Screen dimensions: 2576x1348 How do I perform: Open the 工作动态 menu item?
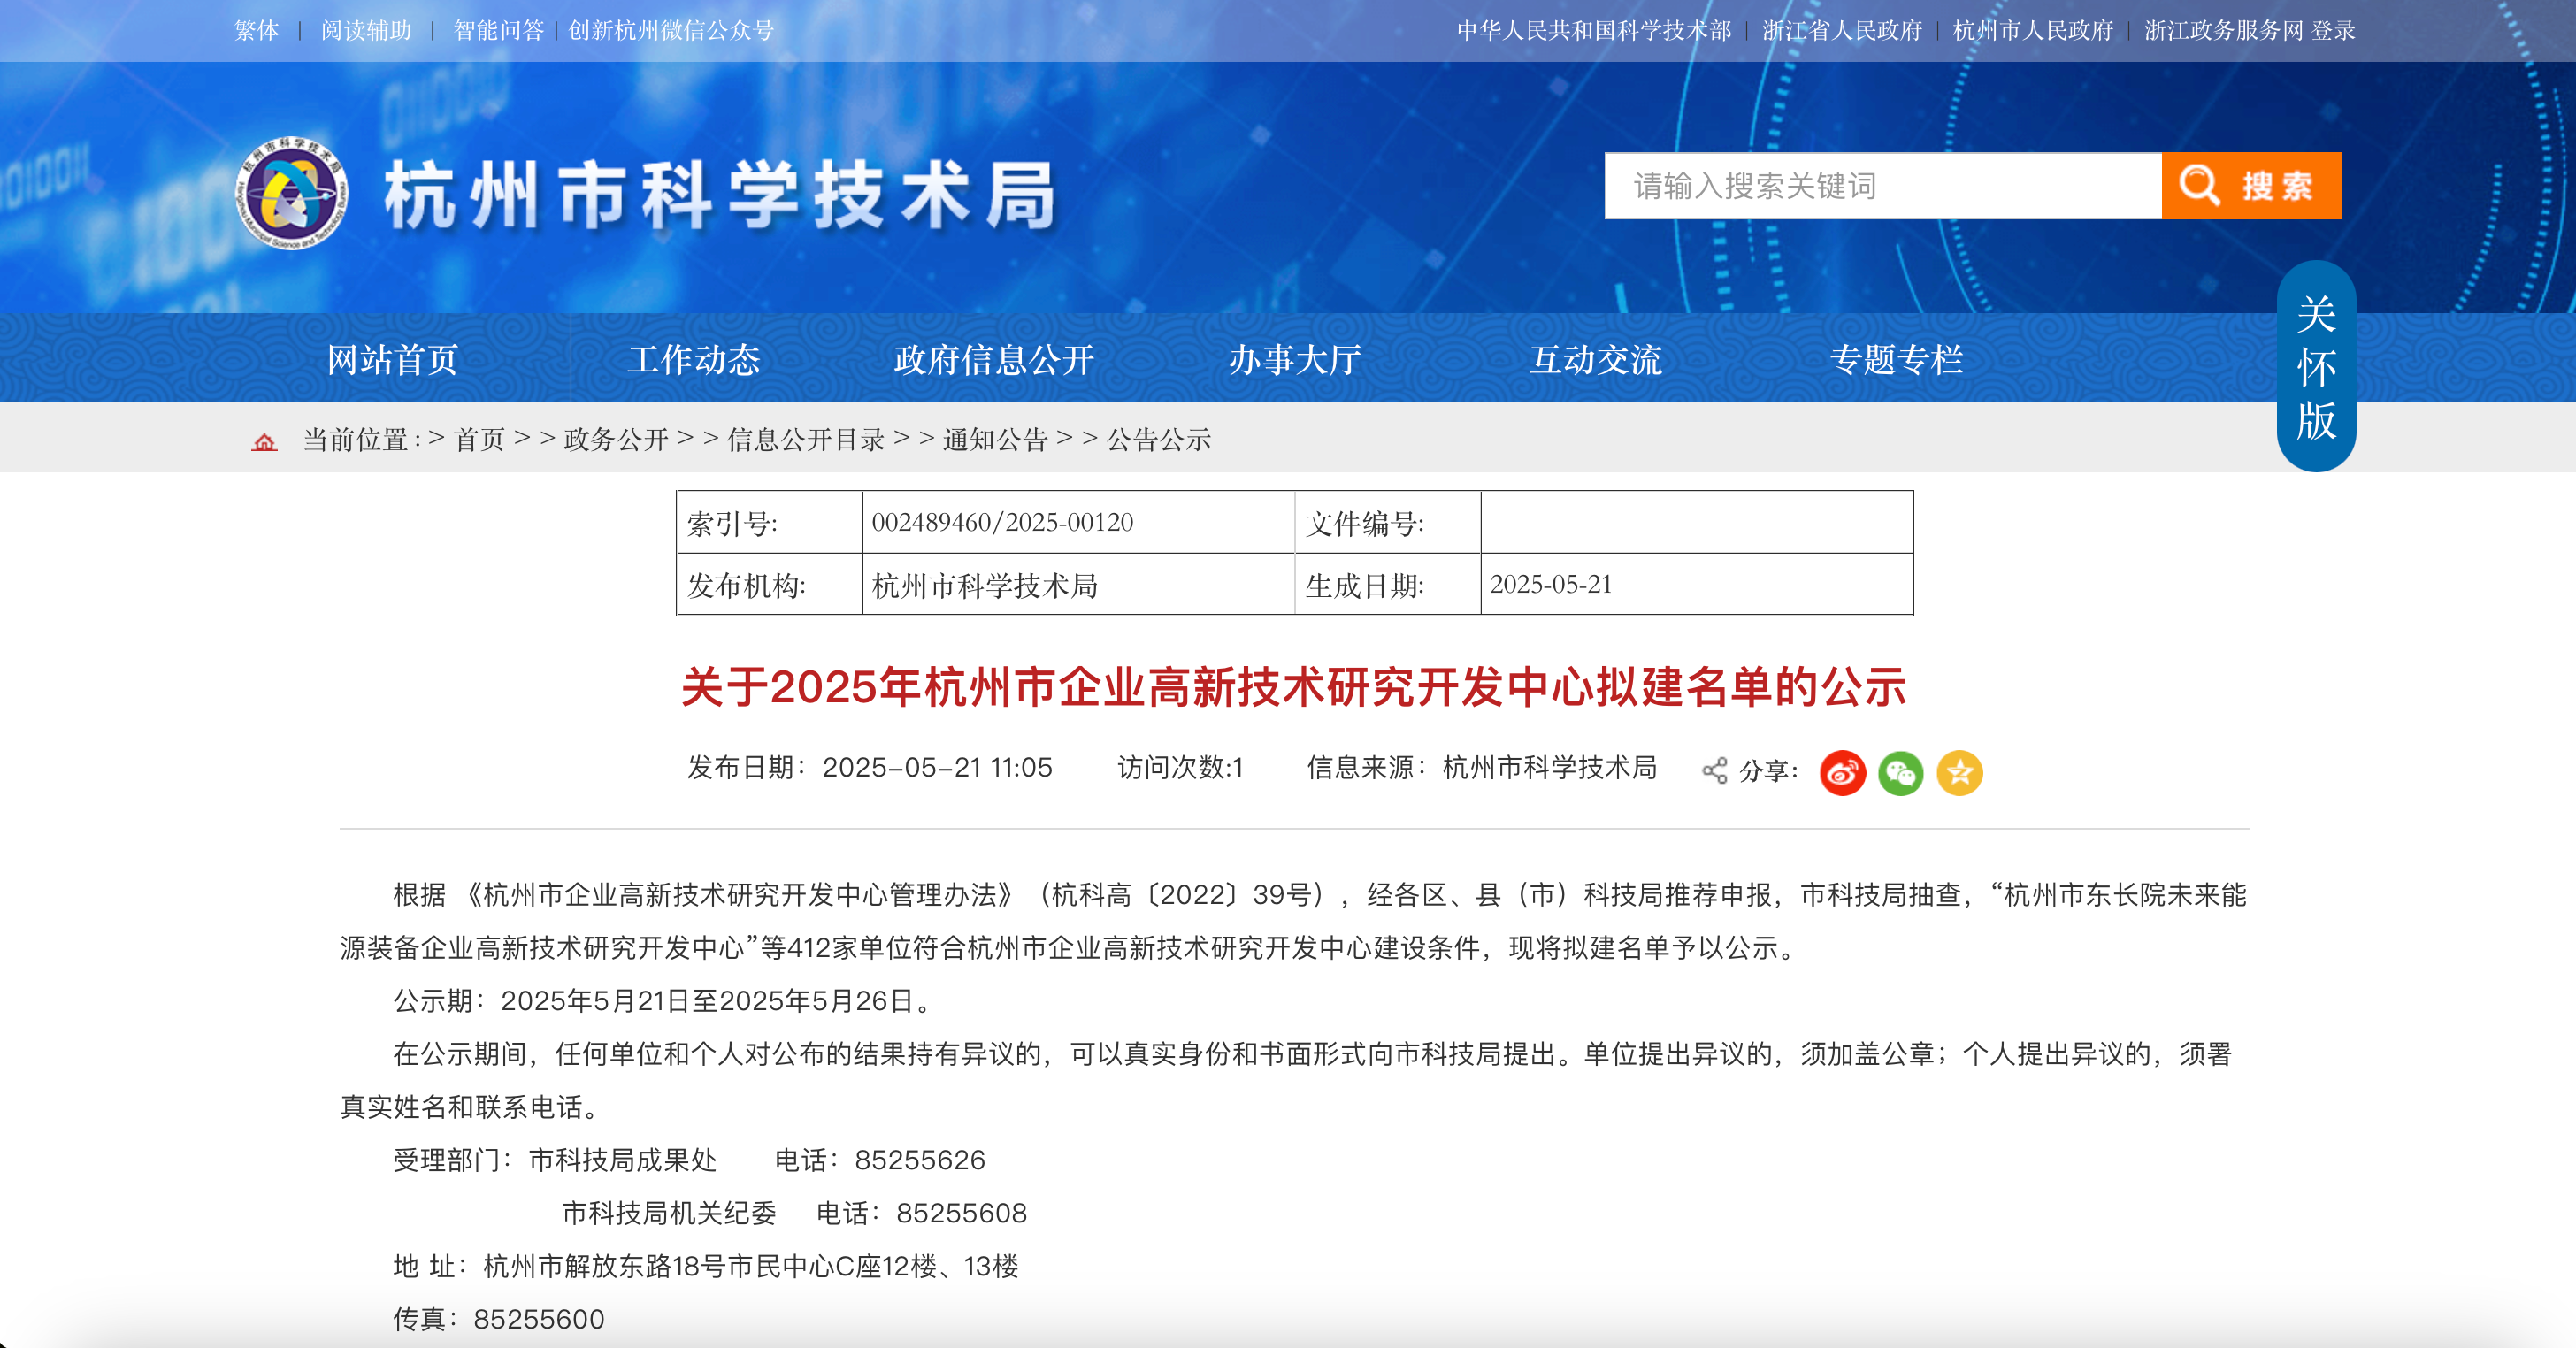coord(693,359)
